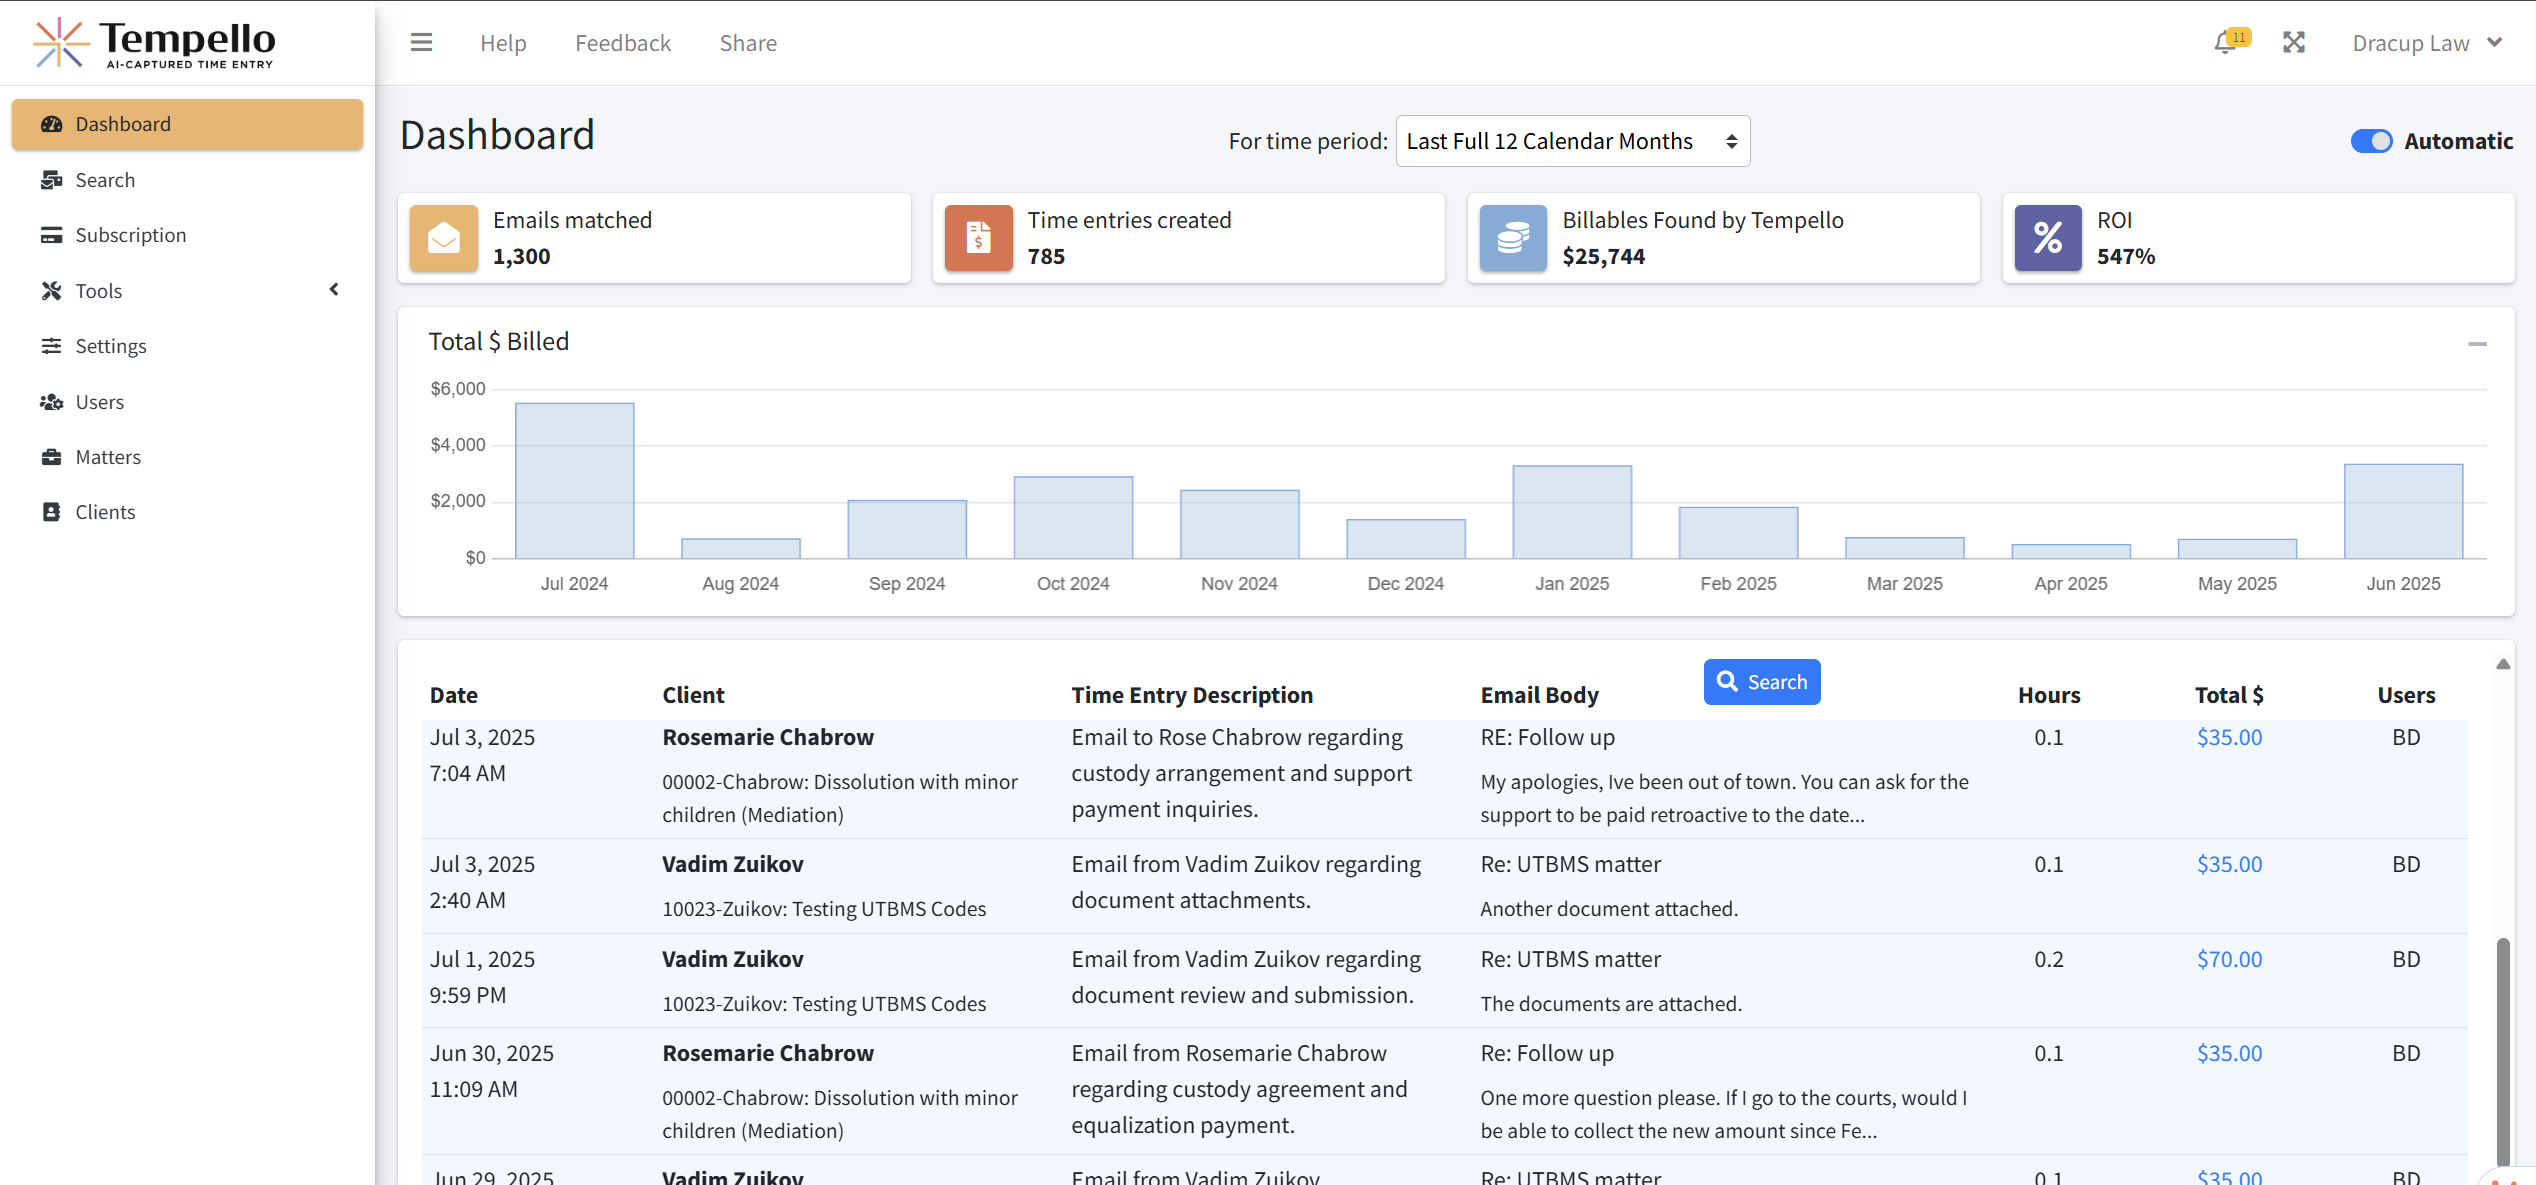Click the Billables Found coins icon

coord(1513,238)
